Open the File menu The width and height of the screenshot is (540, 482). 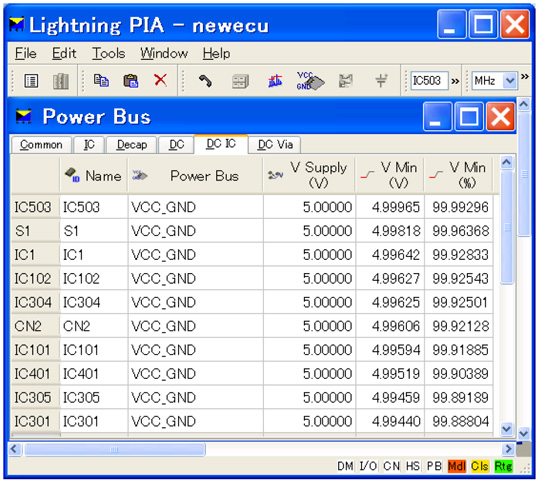25,53
